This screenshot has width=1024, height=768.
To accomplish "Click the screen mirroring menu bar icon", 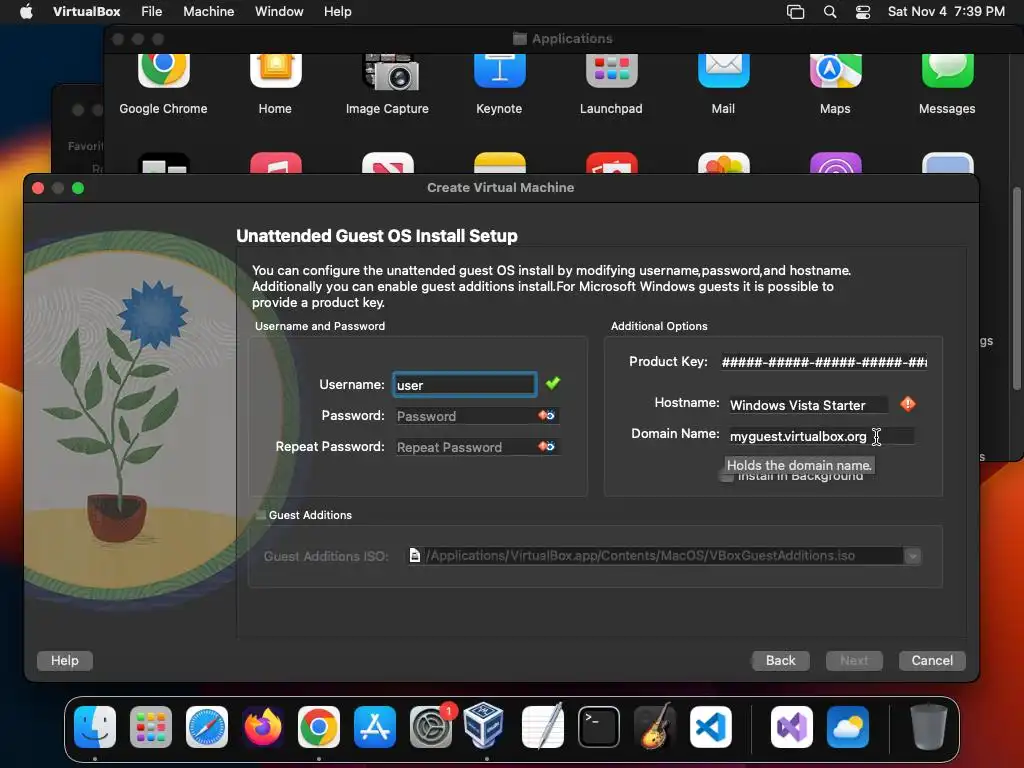I will [x=795, y=12].
